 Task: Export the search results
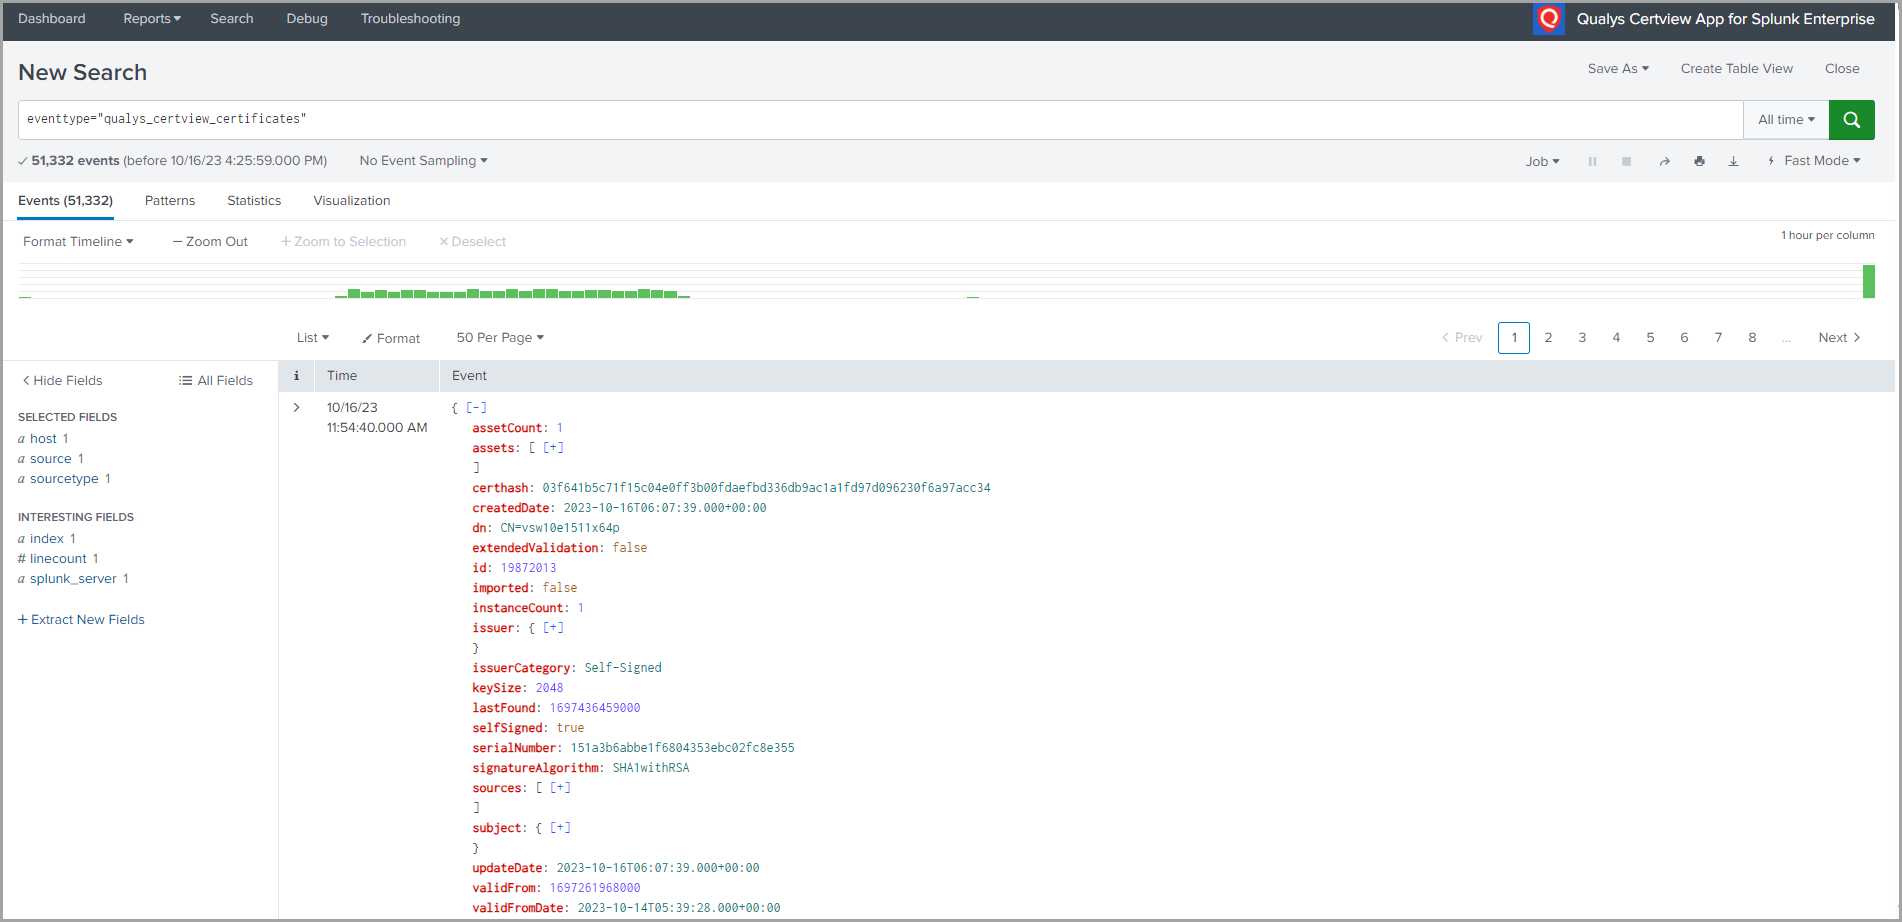1733,160
